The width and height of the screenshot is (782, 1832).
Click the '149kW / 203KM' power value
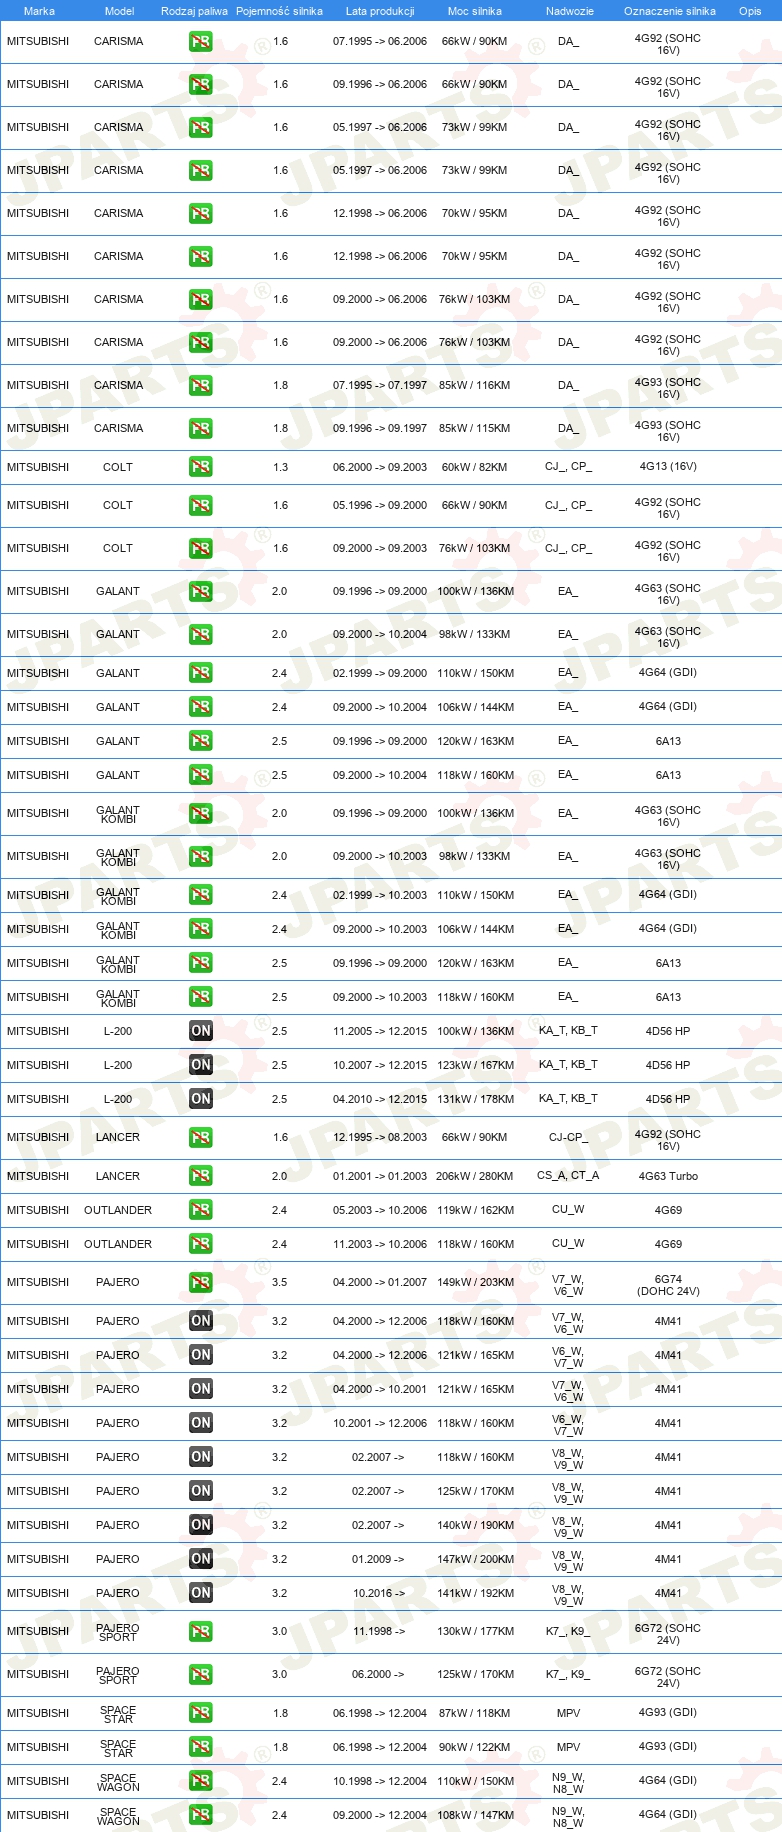(475, 1283)
